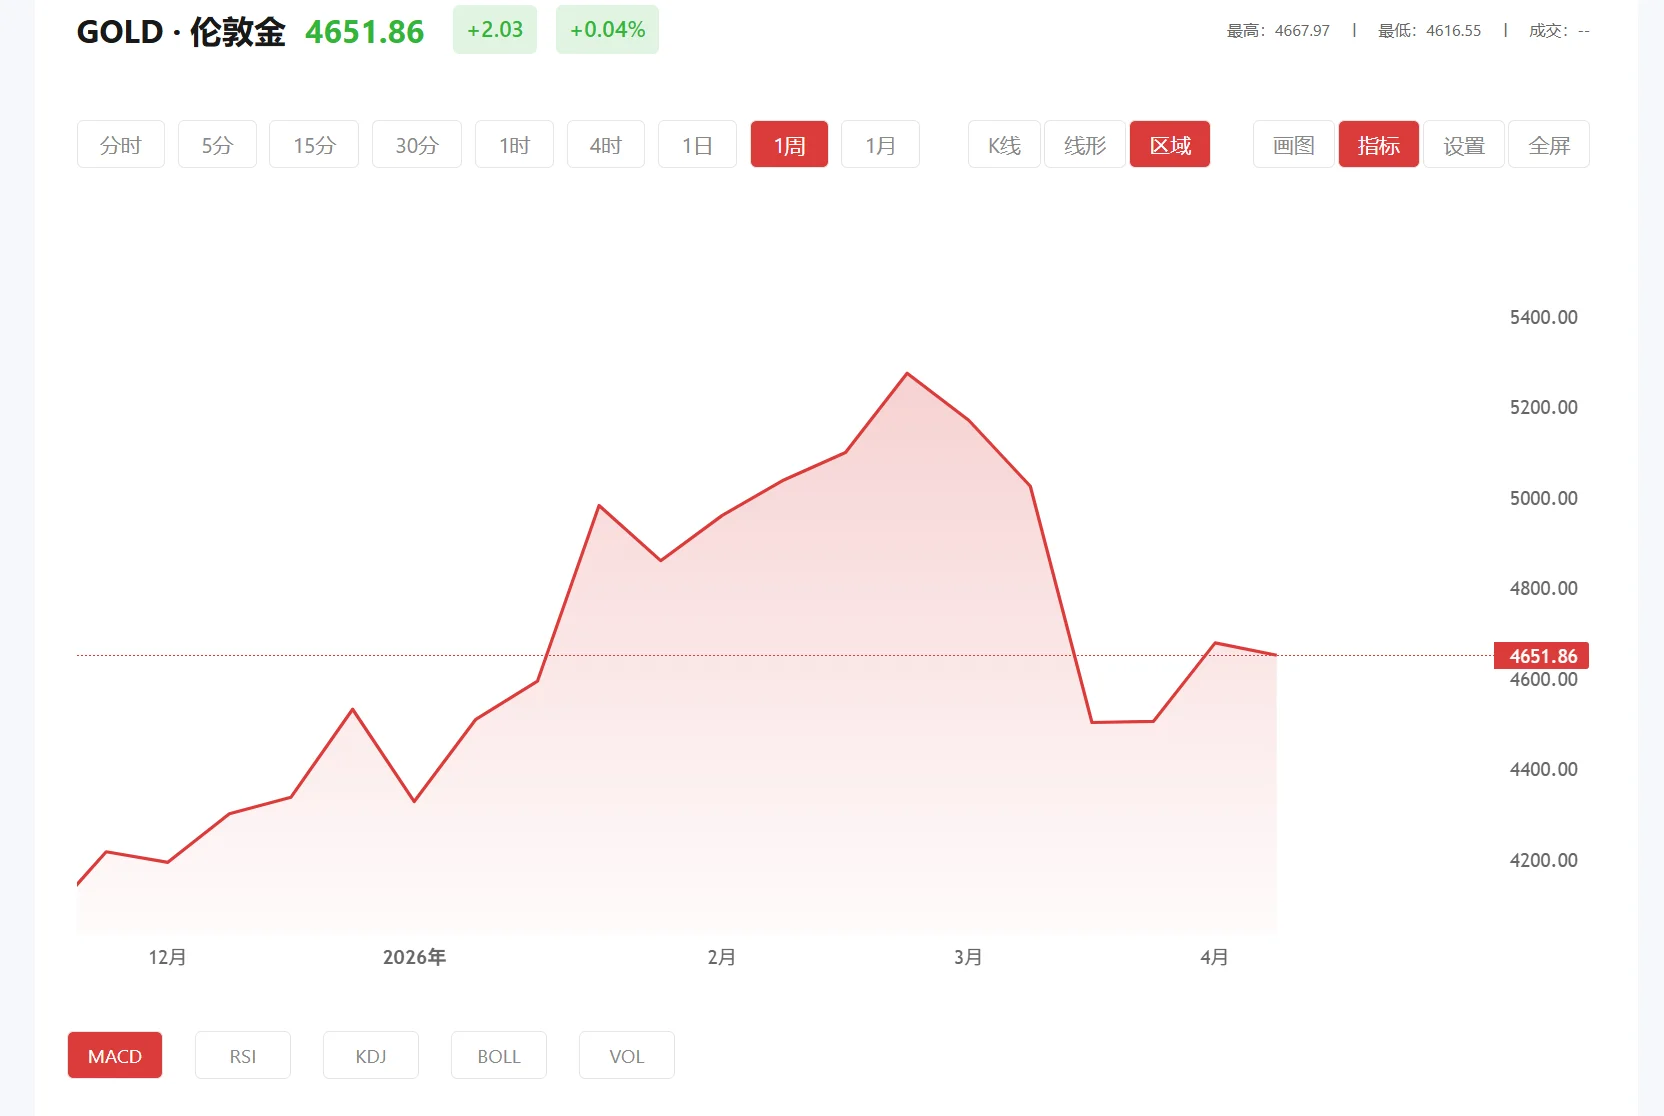Select the 分时 intraday view

click(x=120, y=144)
